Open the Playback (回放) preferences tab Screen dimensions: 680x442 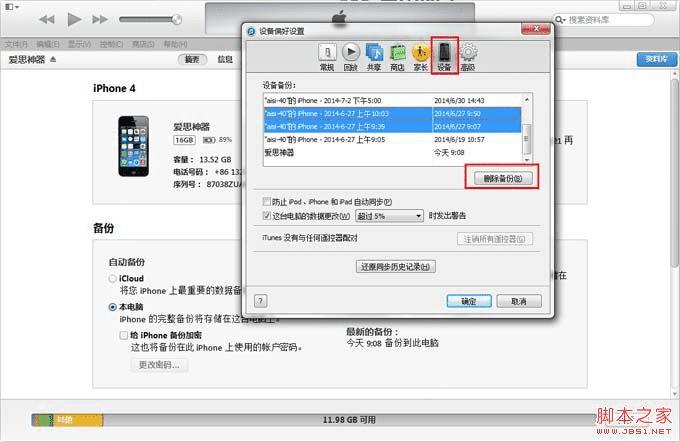(x=350, y=57)
